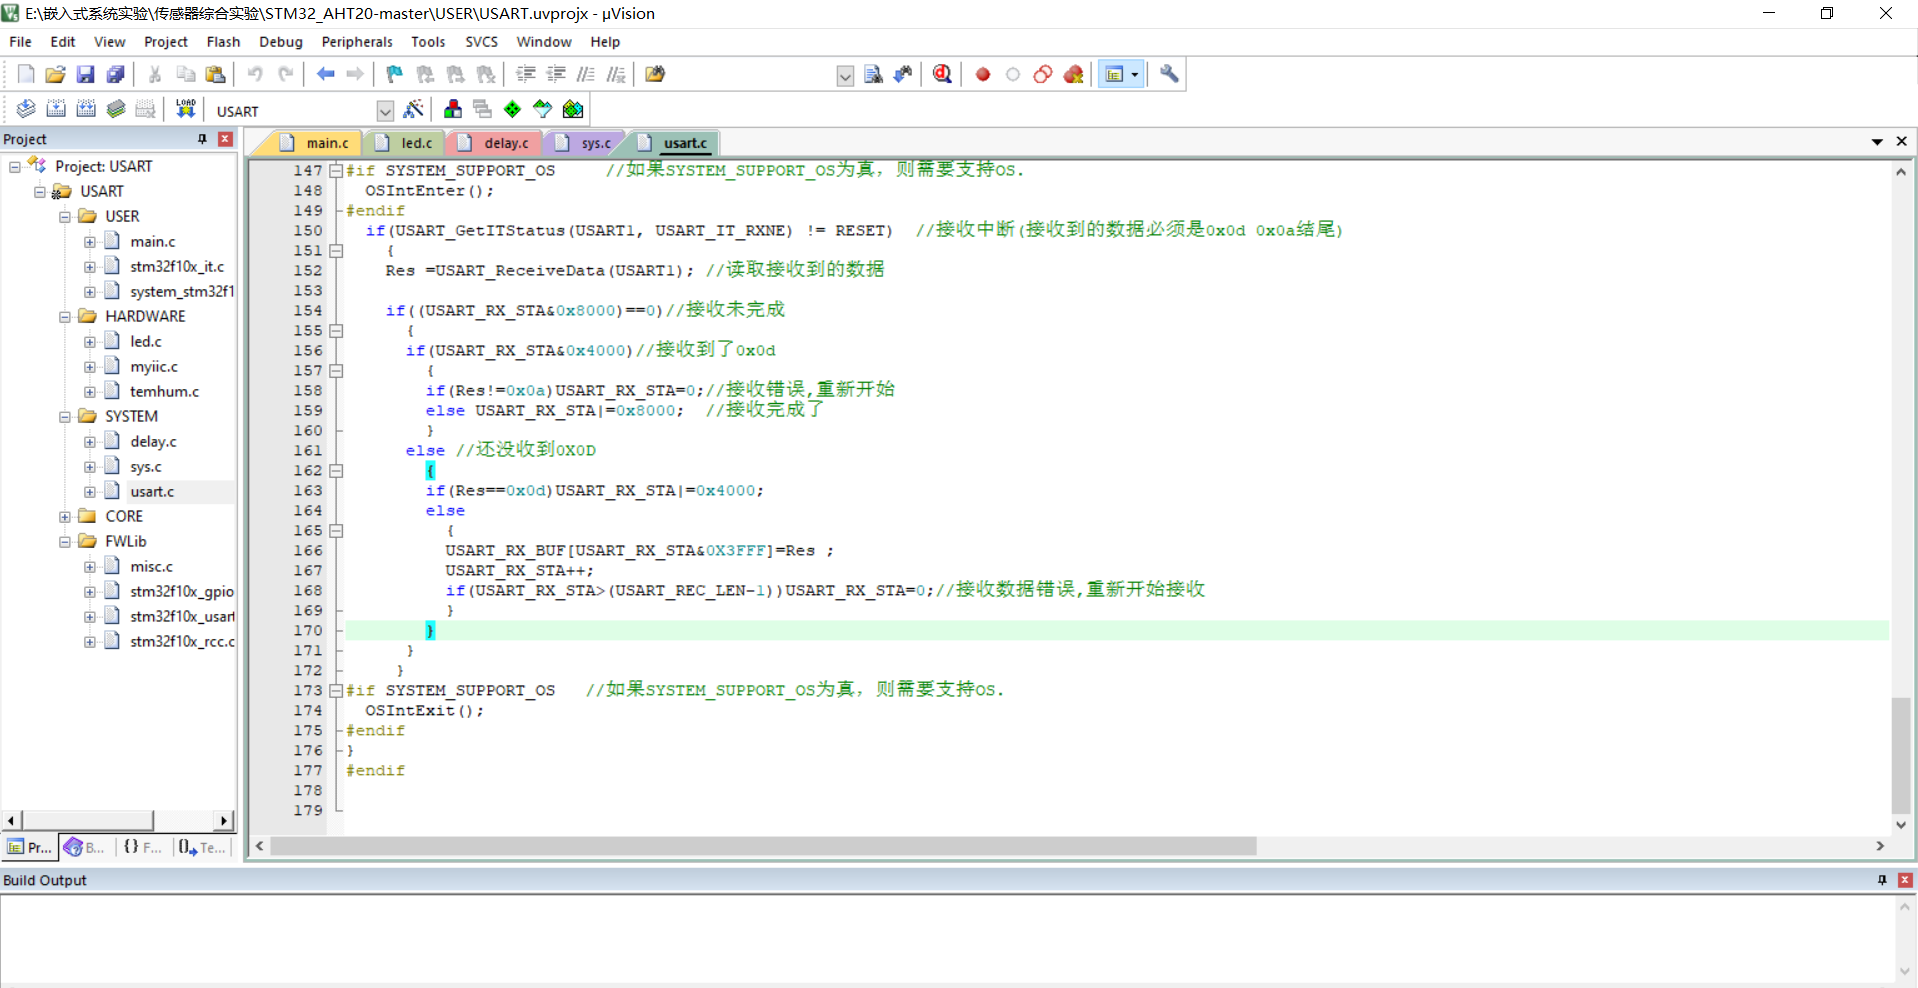This screenshot has width=1918, height=988.
Task: Toggle the Project panel pin
Action: pos(203,139)
